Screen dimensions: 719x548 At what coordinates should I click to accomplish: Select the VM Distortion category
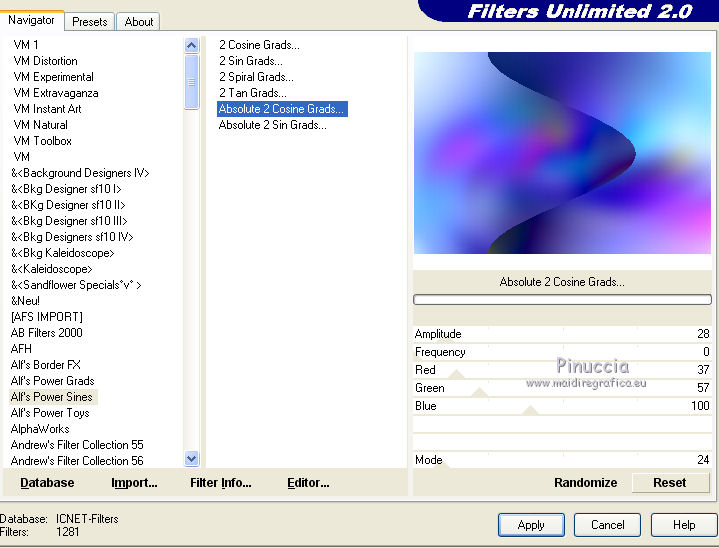click(45, 61)
